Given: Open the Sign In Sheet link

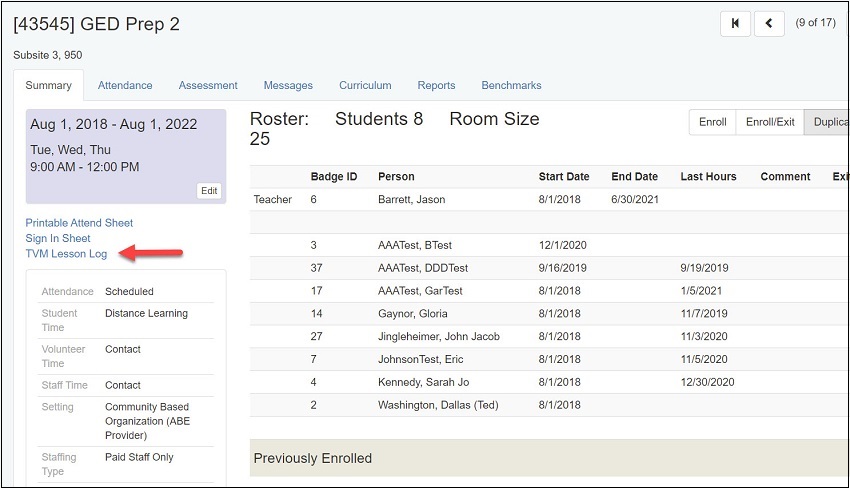Looking at the screenshot, I should tap(58, 239).
